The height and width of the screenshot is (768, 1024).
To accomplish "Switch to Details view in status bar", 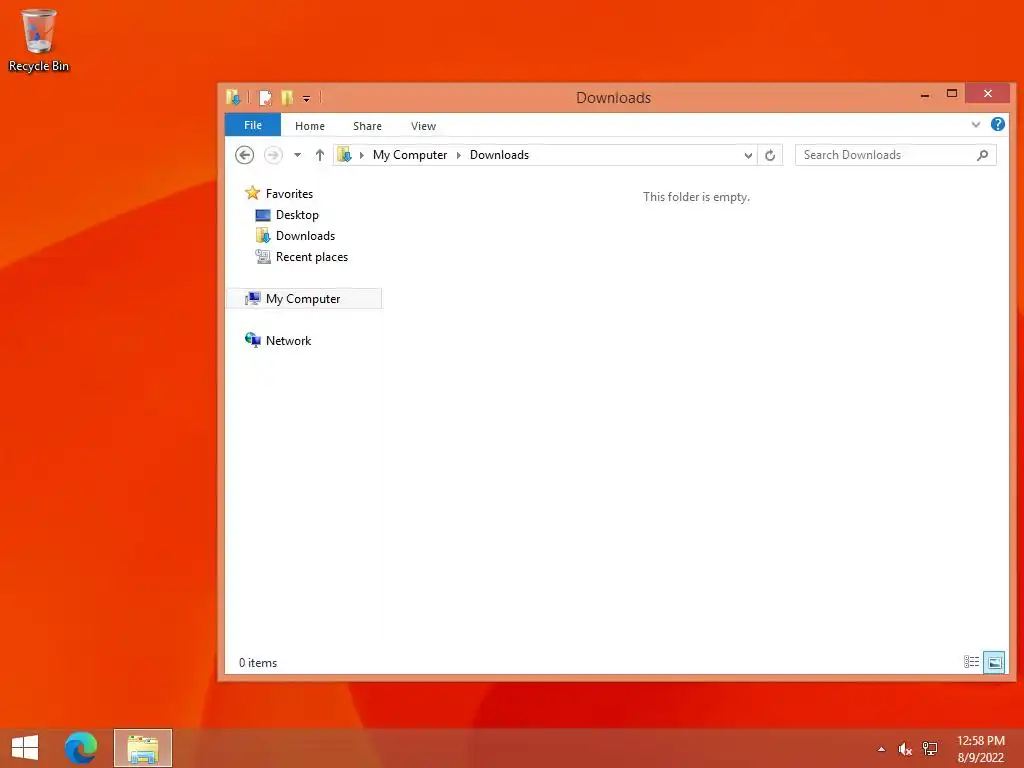I will tap(971, 662).
